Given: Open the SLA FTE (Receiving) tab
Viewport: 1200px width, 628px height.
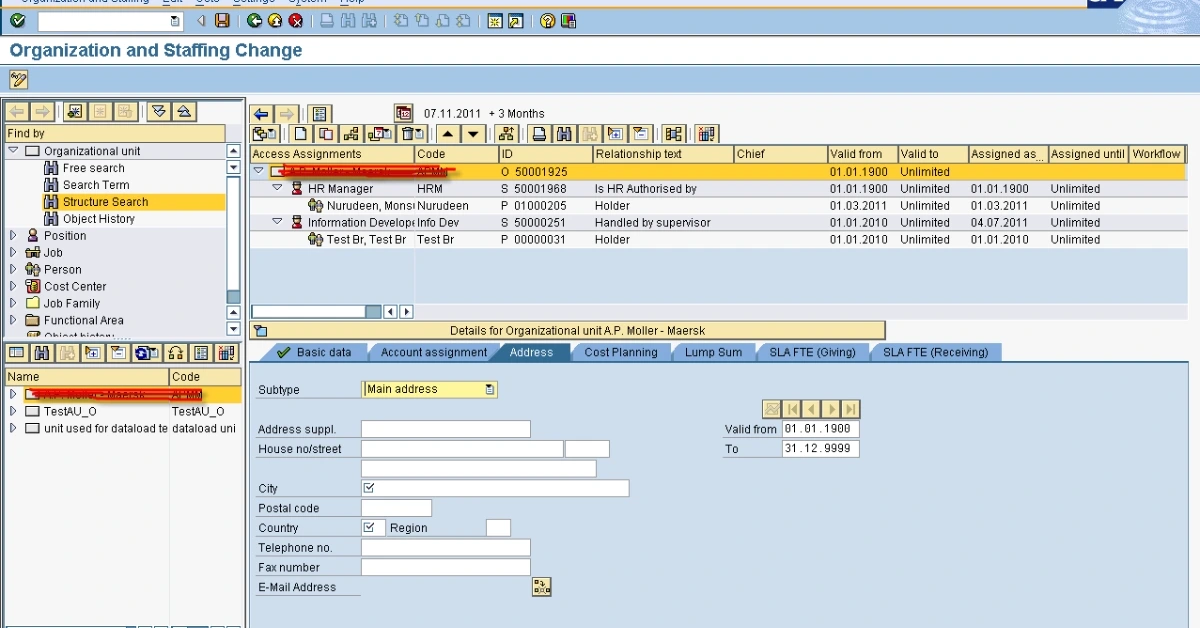Looking at the screenshot, I should click(935, 352).
